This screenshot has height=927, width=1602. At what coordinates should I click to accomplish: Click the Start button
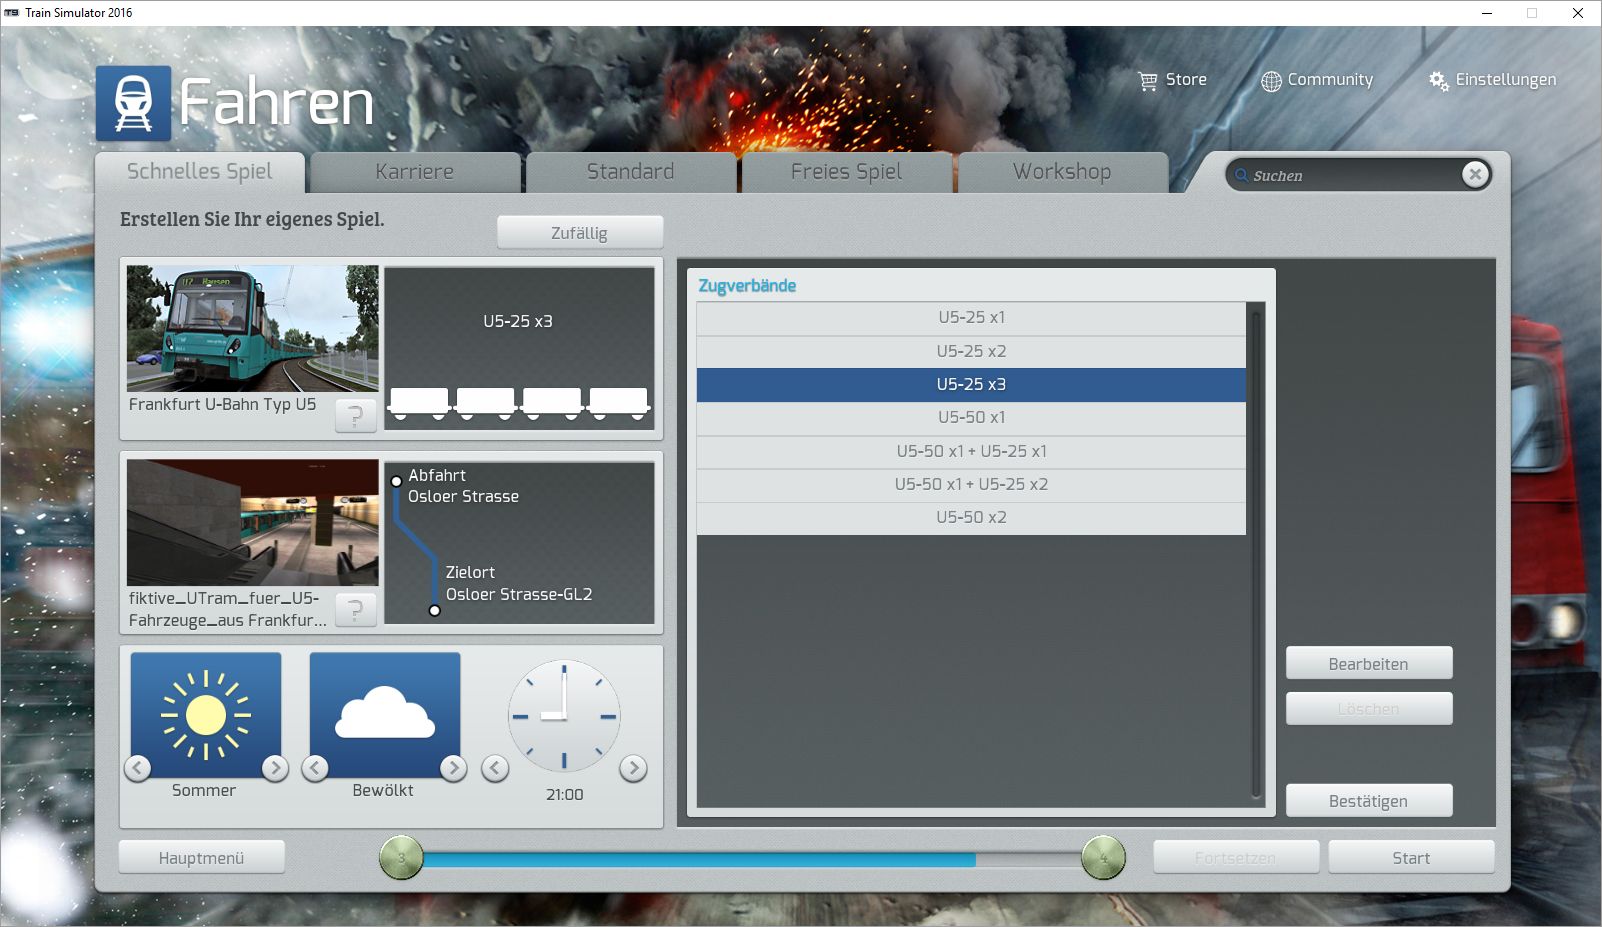1411,858
